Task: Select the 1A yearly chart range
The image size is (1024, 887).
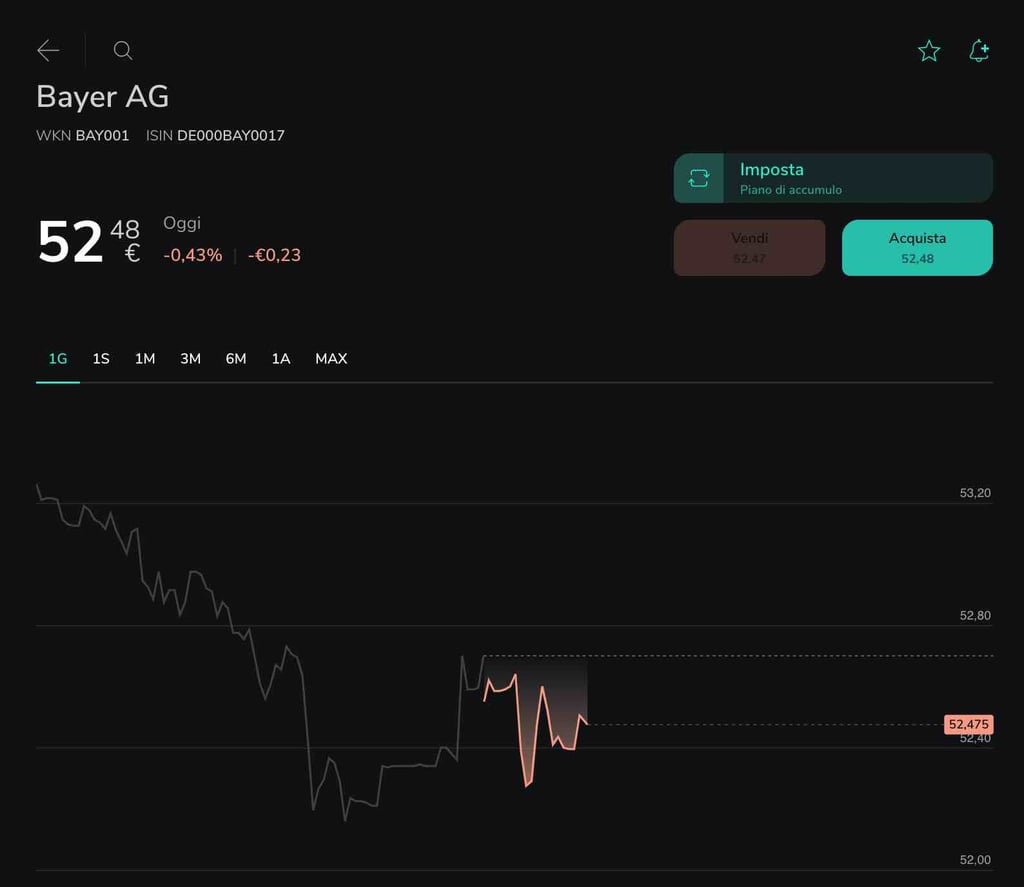Action: click(x=281, y=358)
